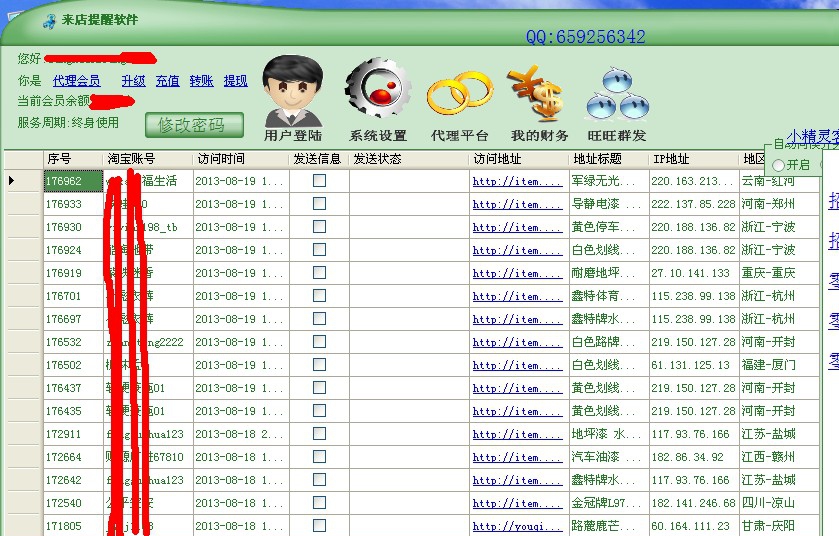The width and height of the screenshot is (839, 536).
Task: Open 我的财务 money icon
Action: click(x=539, y=103)
